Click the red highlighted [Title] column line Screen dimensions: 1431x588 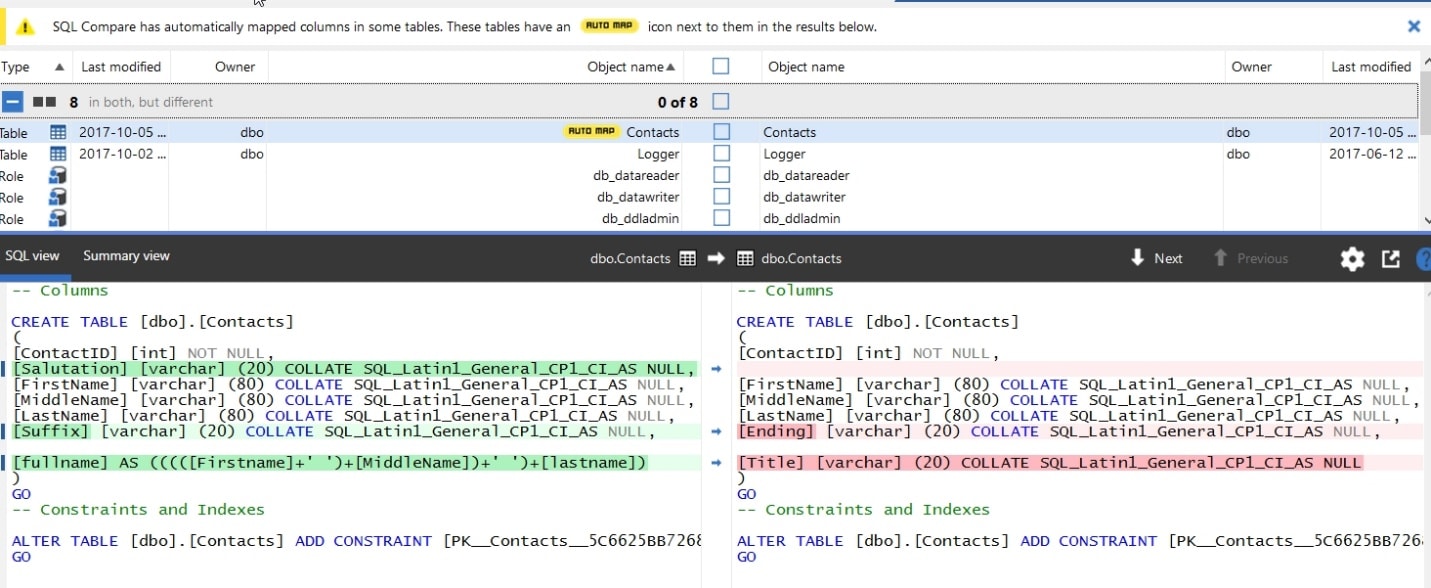click(1049, 463)
